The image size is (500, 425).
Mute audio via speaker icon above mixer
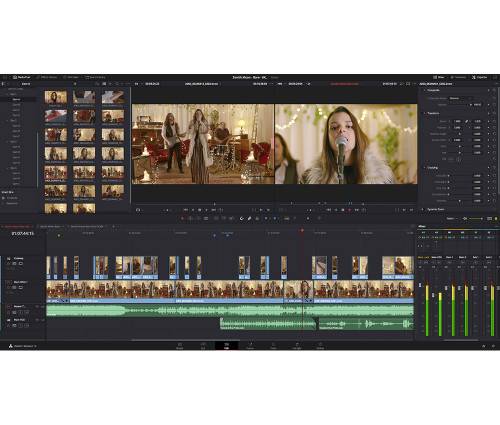point(465,219)
